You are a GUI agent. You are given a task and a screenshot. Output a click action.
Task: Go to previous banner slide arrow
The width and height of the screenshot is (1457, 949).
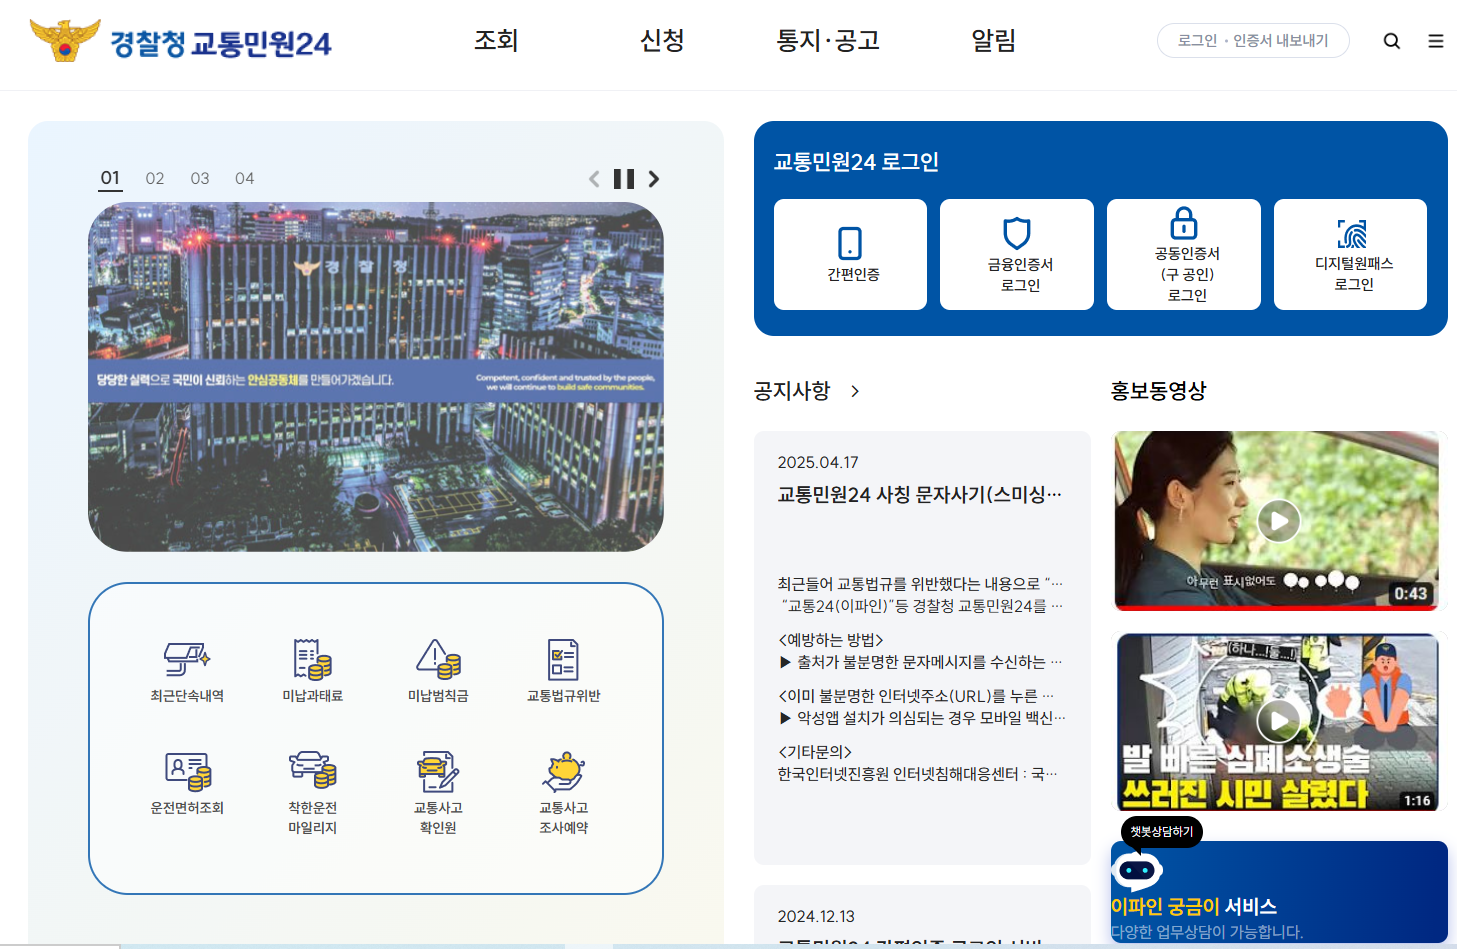(594, 179)
